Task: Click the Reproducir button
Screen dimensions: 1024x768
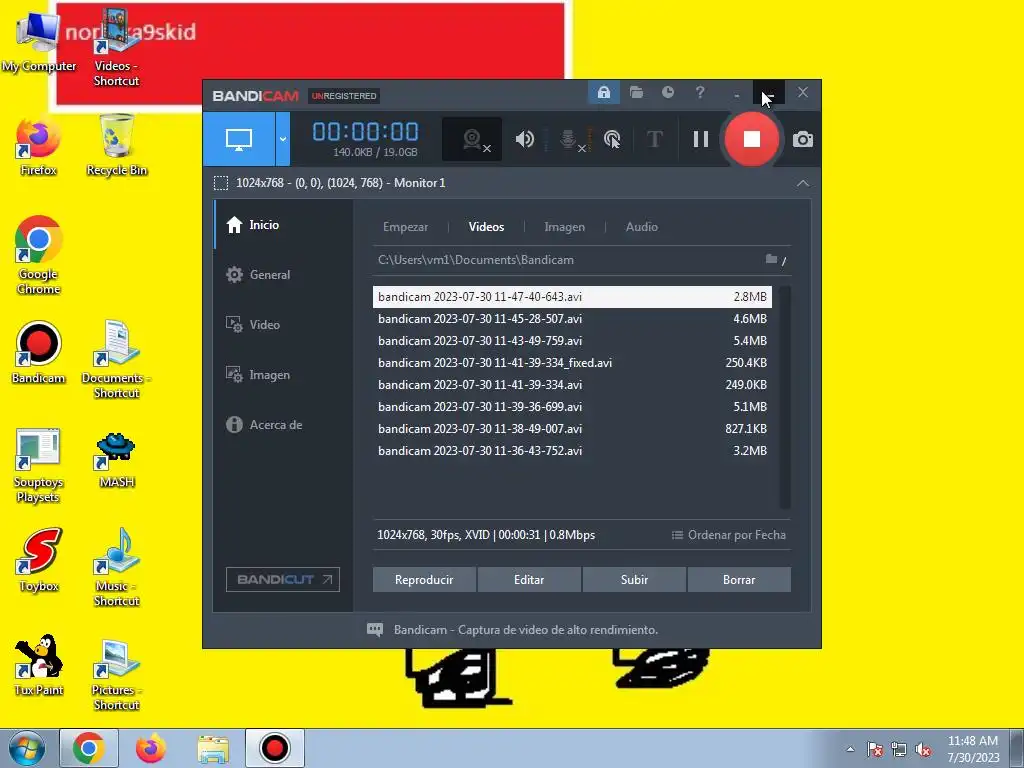Action: [x=424, y=580]
